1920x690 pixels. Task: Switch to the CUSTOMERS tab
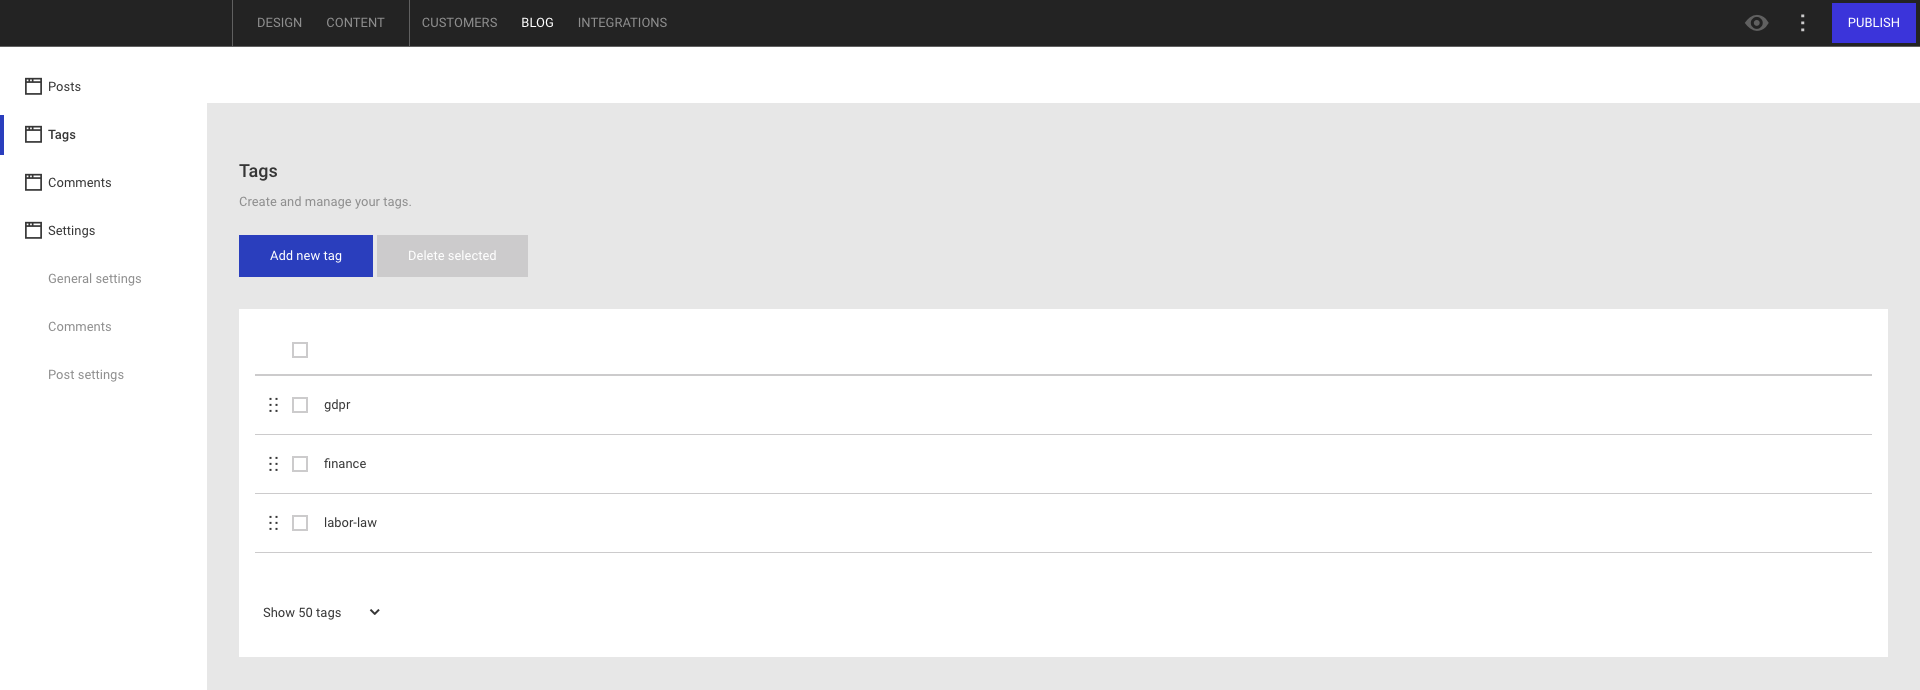459,22
